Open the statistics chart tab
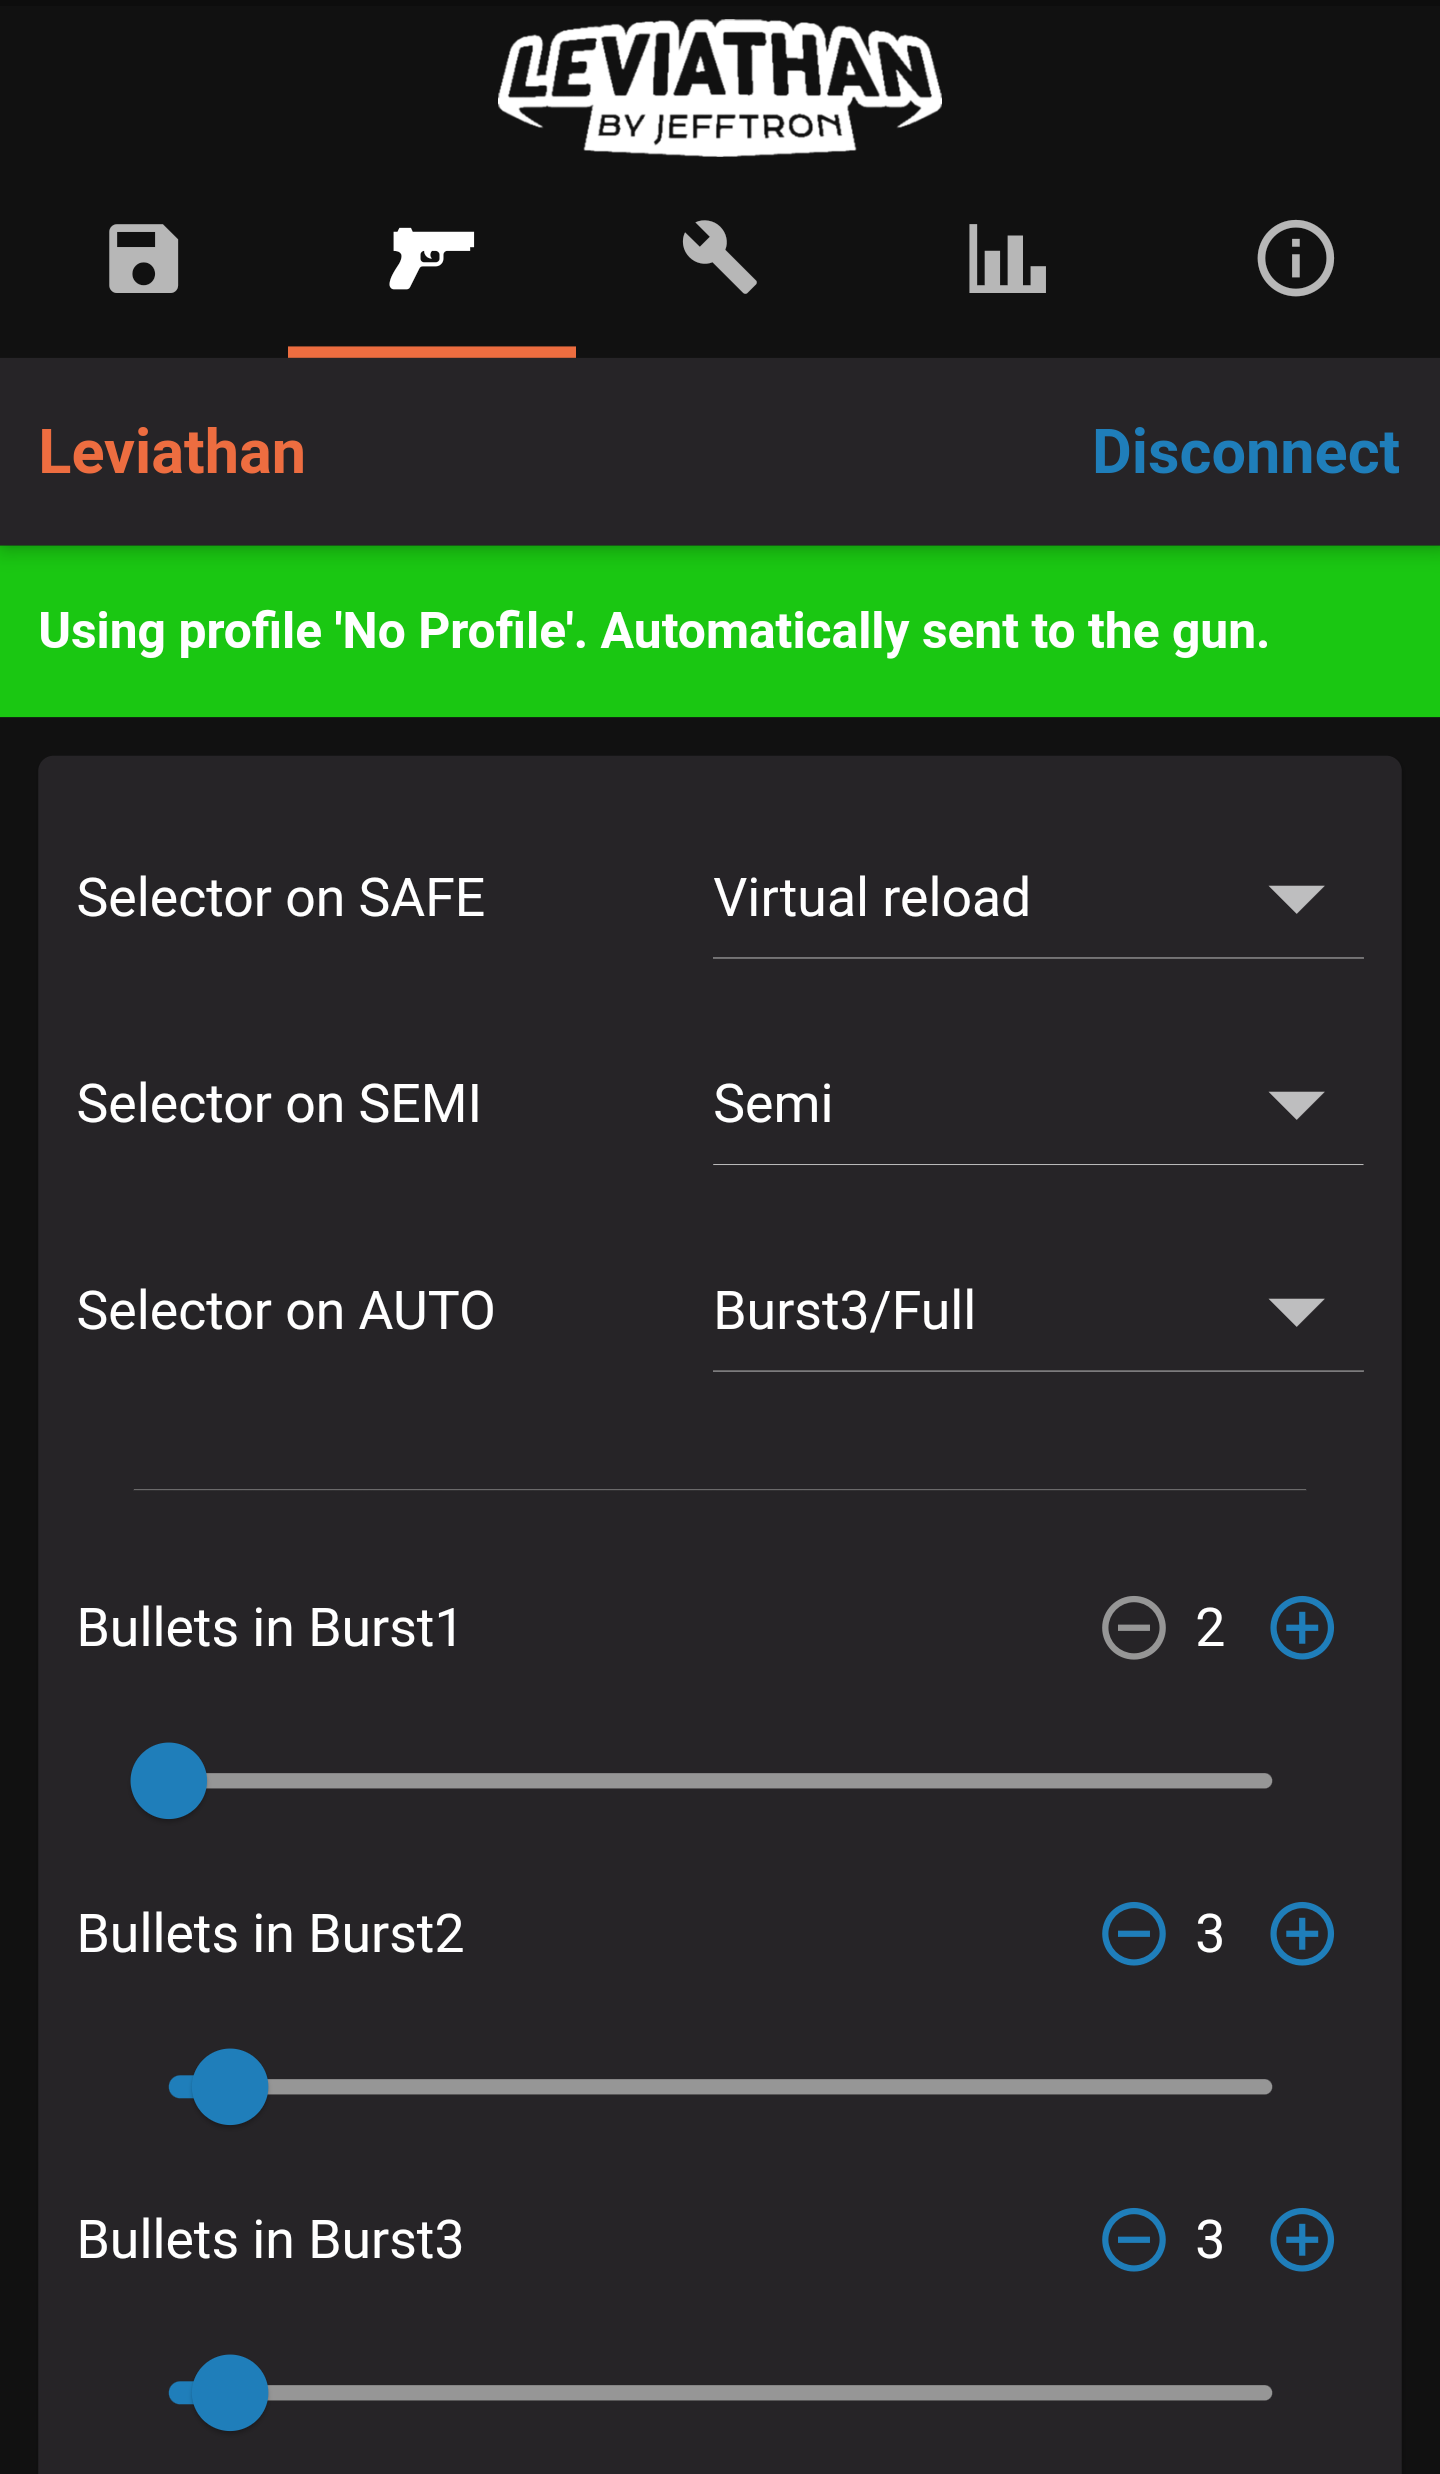 pos(1007,259)
